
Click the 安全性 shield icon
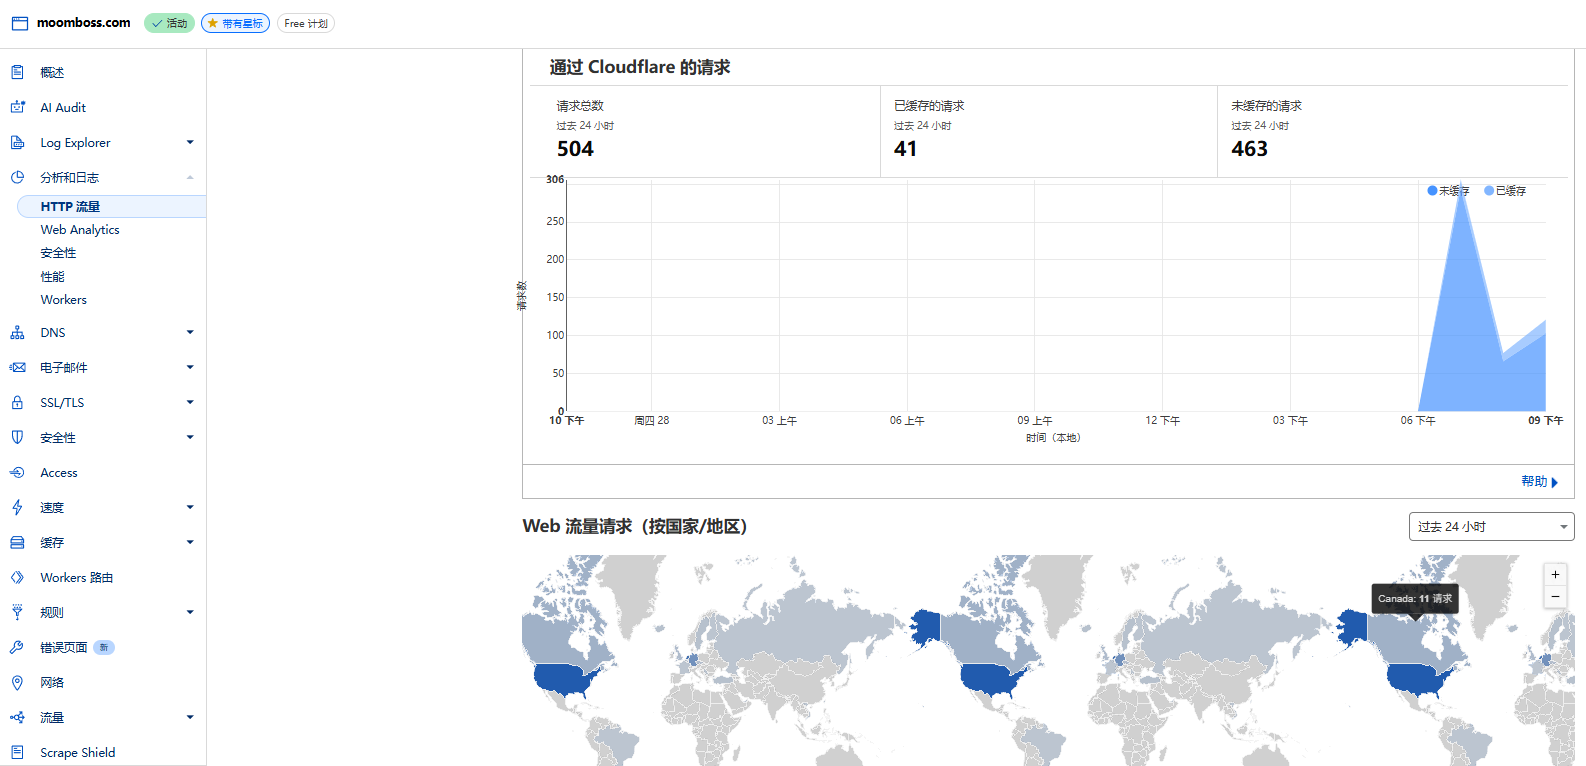(x=17, y=437)
